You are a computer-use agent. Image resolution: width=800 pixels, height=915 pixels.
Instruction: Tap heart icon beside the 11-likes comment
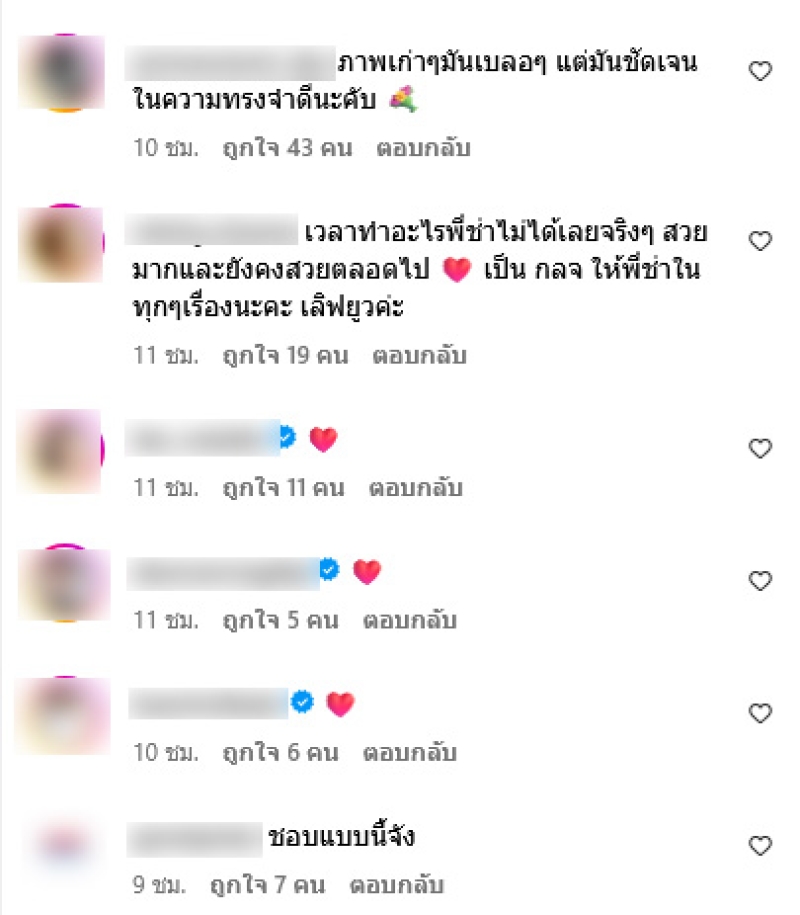[760, 448]
